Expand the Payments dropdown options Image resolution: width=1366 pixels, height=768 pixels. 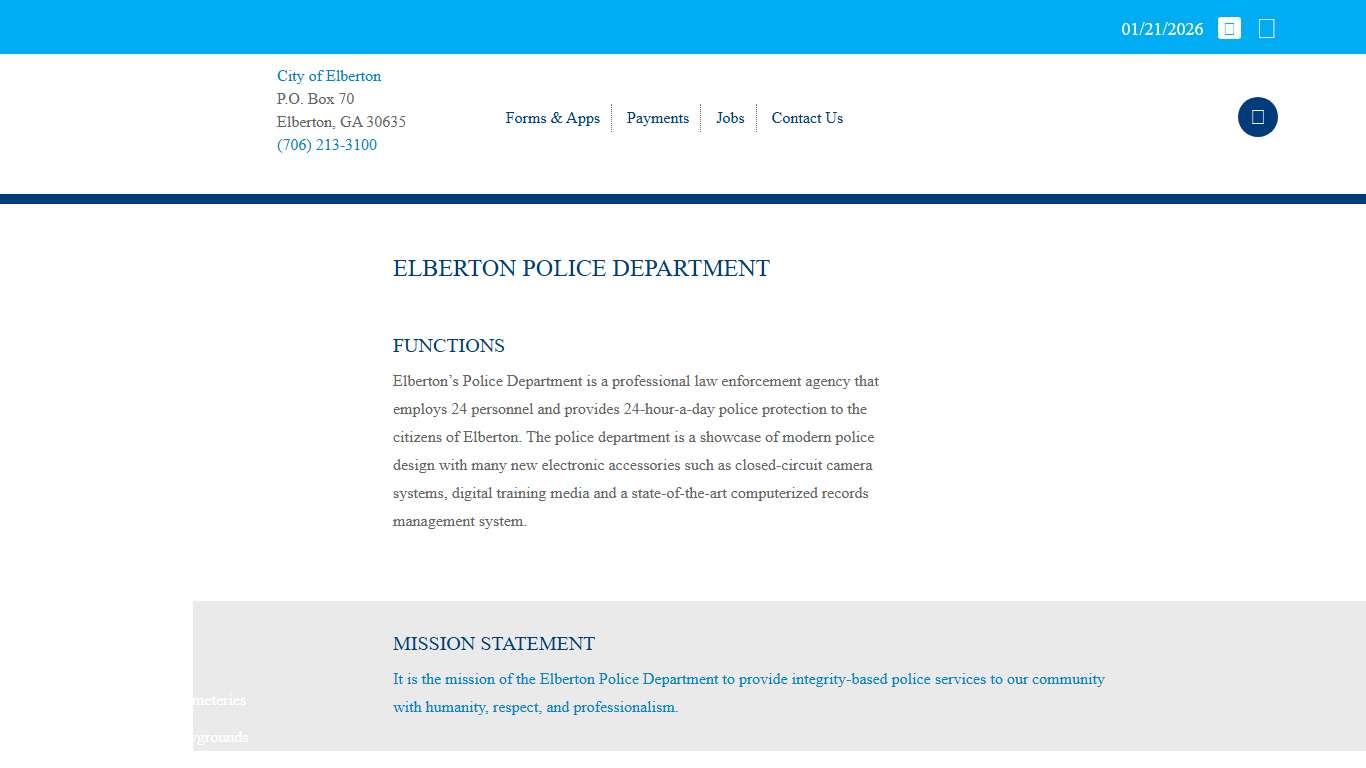pyautogui.click(x=657, y=118)
